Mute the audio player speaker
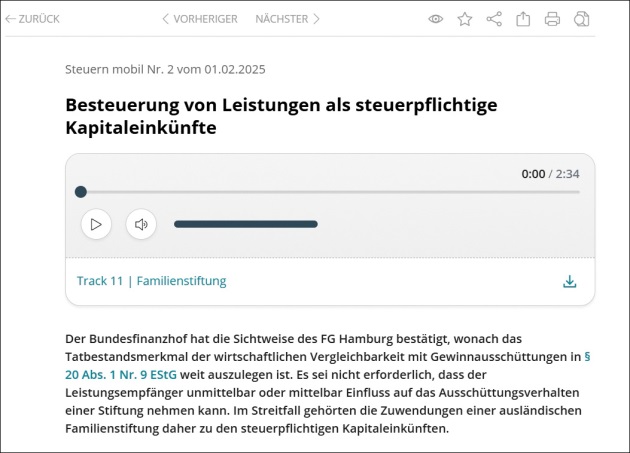The width and height of the screenshot is (630, 453). click(141, 224)
